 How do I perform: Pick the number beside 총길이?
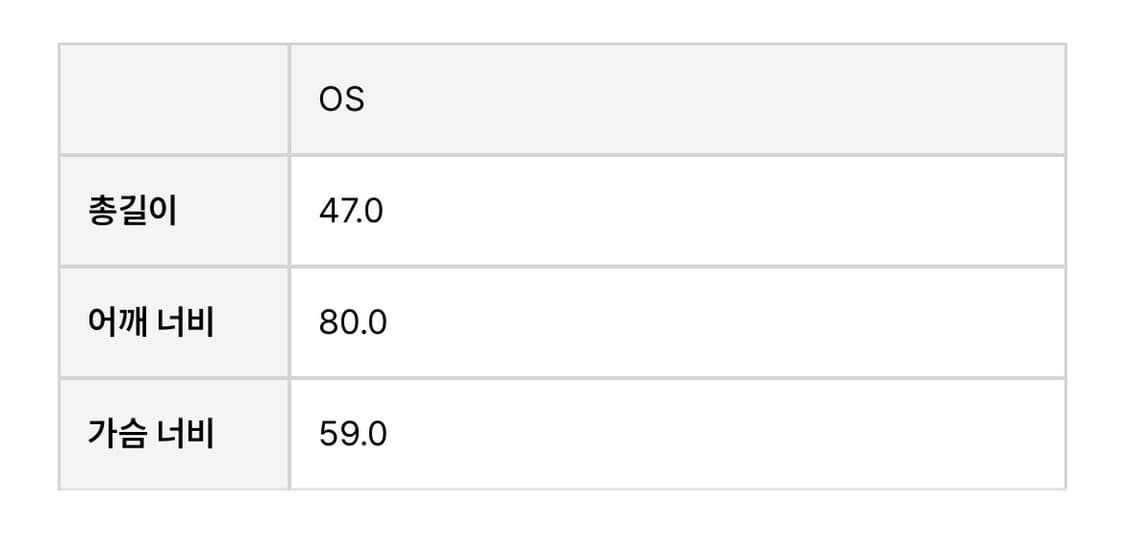coord(350,212)
